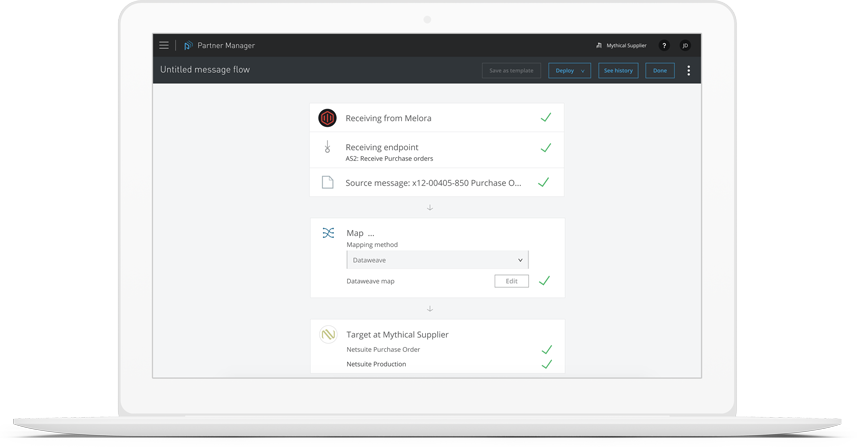Open the Mythical Supplier organization selector
This screenshot has width=857, height=447.
coord(621,45)
